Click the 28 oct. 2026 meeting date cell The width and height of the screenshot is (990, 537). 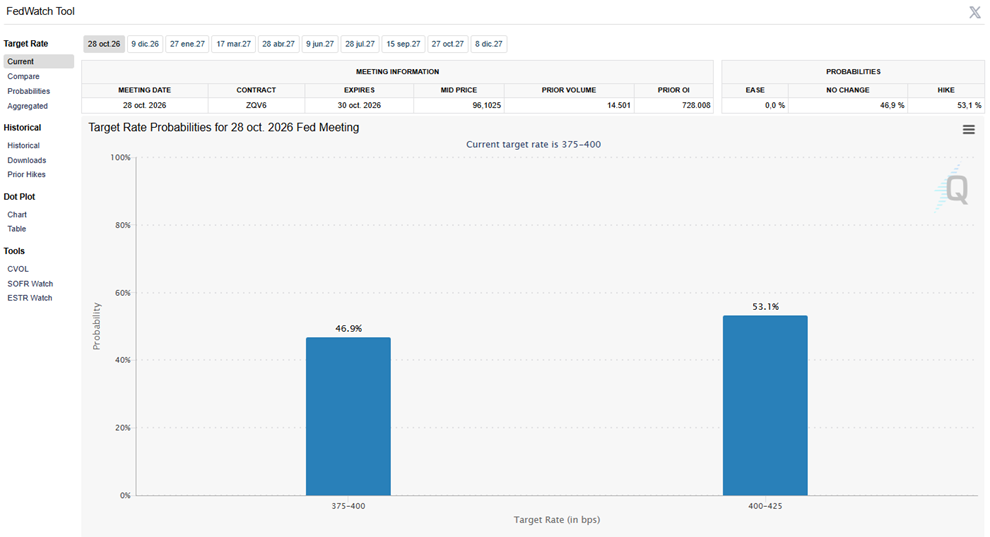pos(145,105)
